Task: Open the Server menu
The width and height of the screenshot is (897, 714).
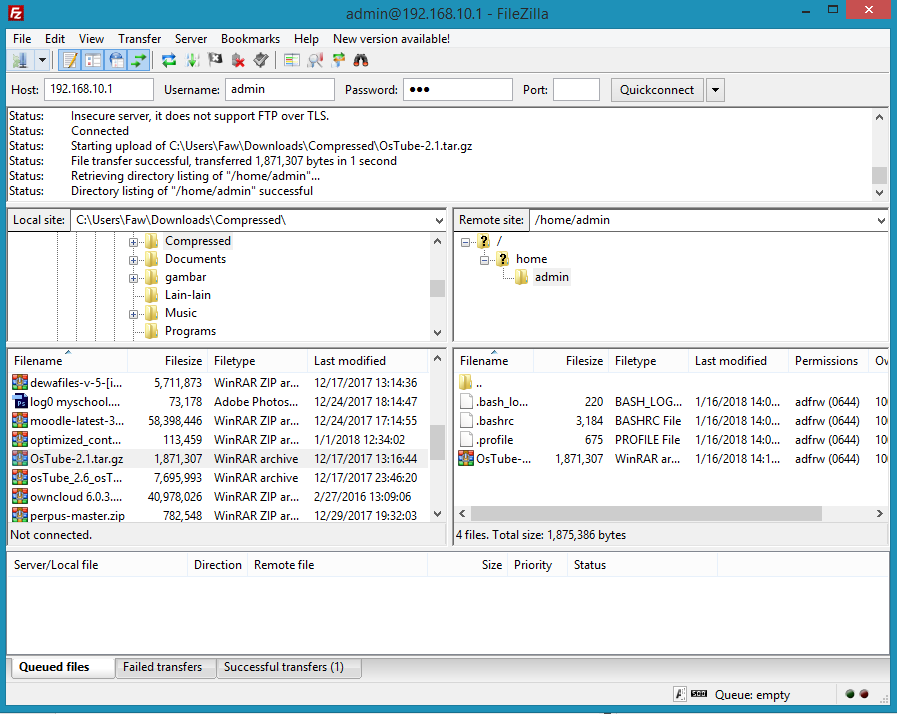Action: [191, 39]
